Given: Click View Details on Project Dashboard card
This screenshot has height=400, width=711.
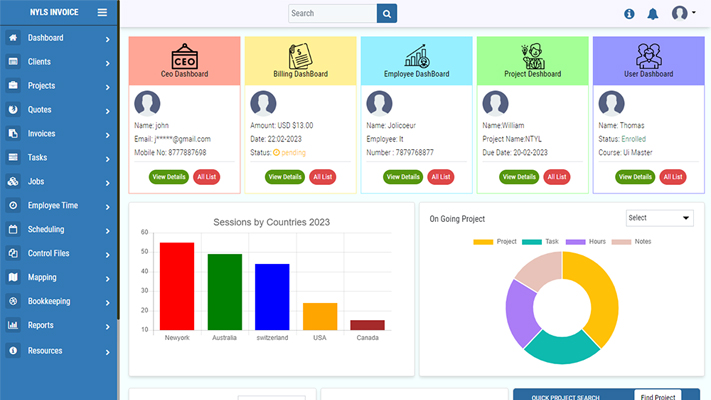Looking at the screenshot, I should 519,177.
